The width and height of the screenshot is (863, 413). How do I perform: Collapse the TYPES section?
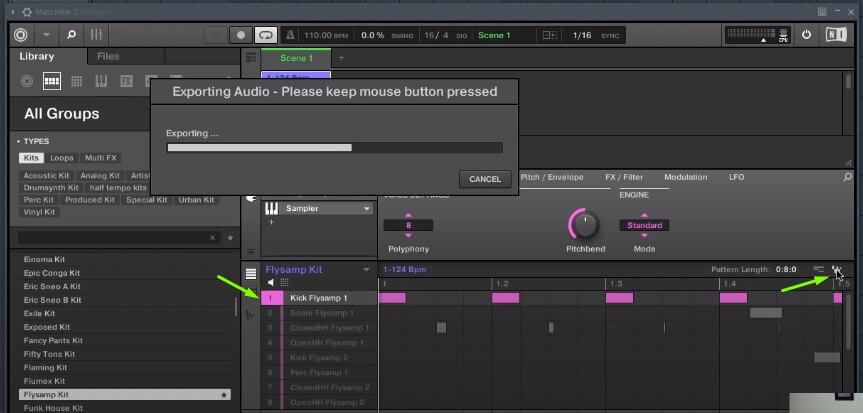[33, 141]
